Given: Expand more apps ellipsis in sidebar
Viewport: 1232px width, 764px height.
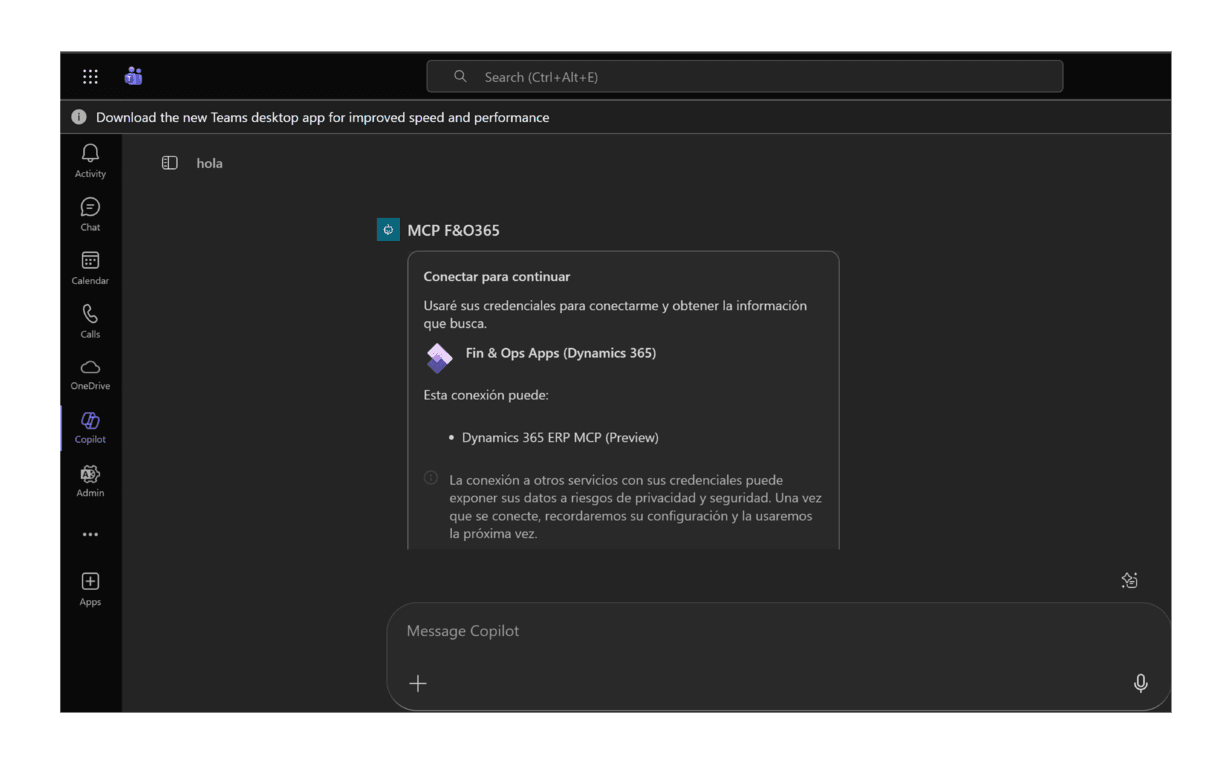Looking at the screenshot, I should pos(90,535).
